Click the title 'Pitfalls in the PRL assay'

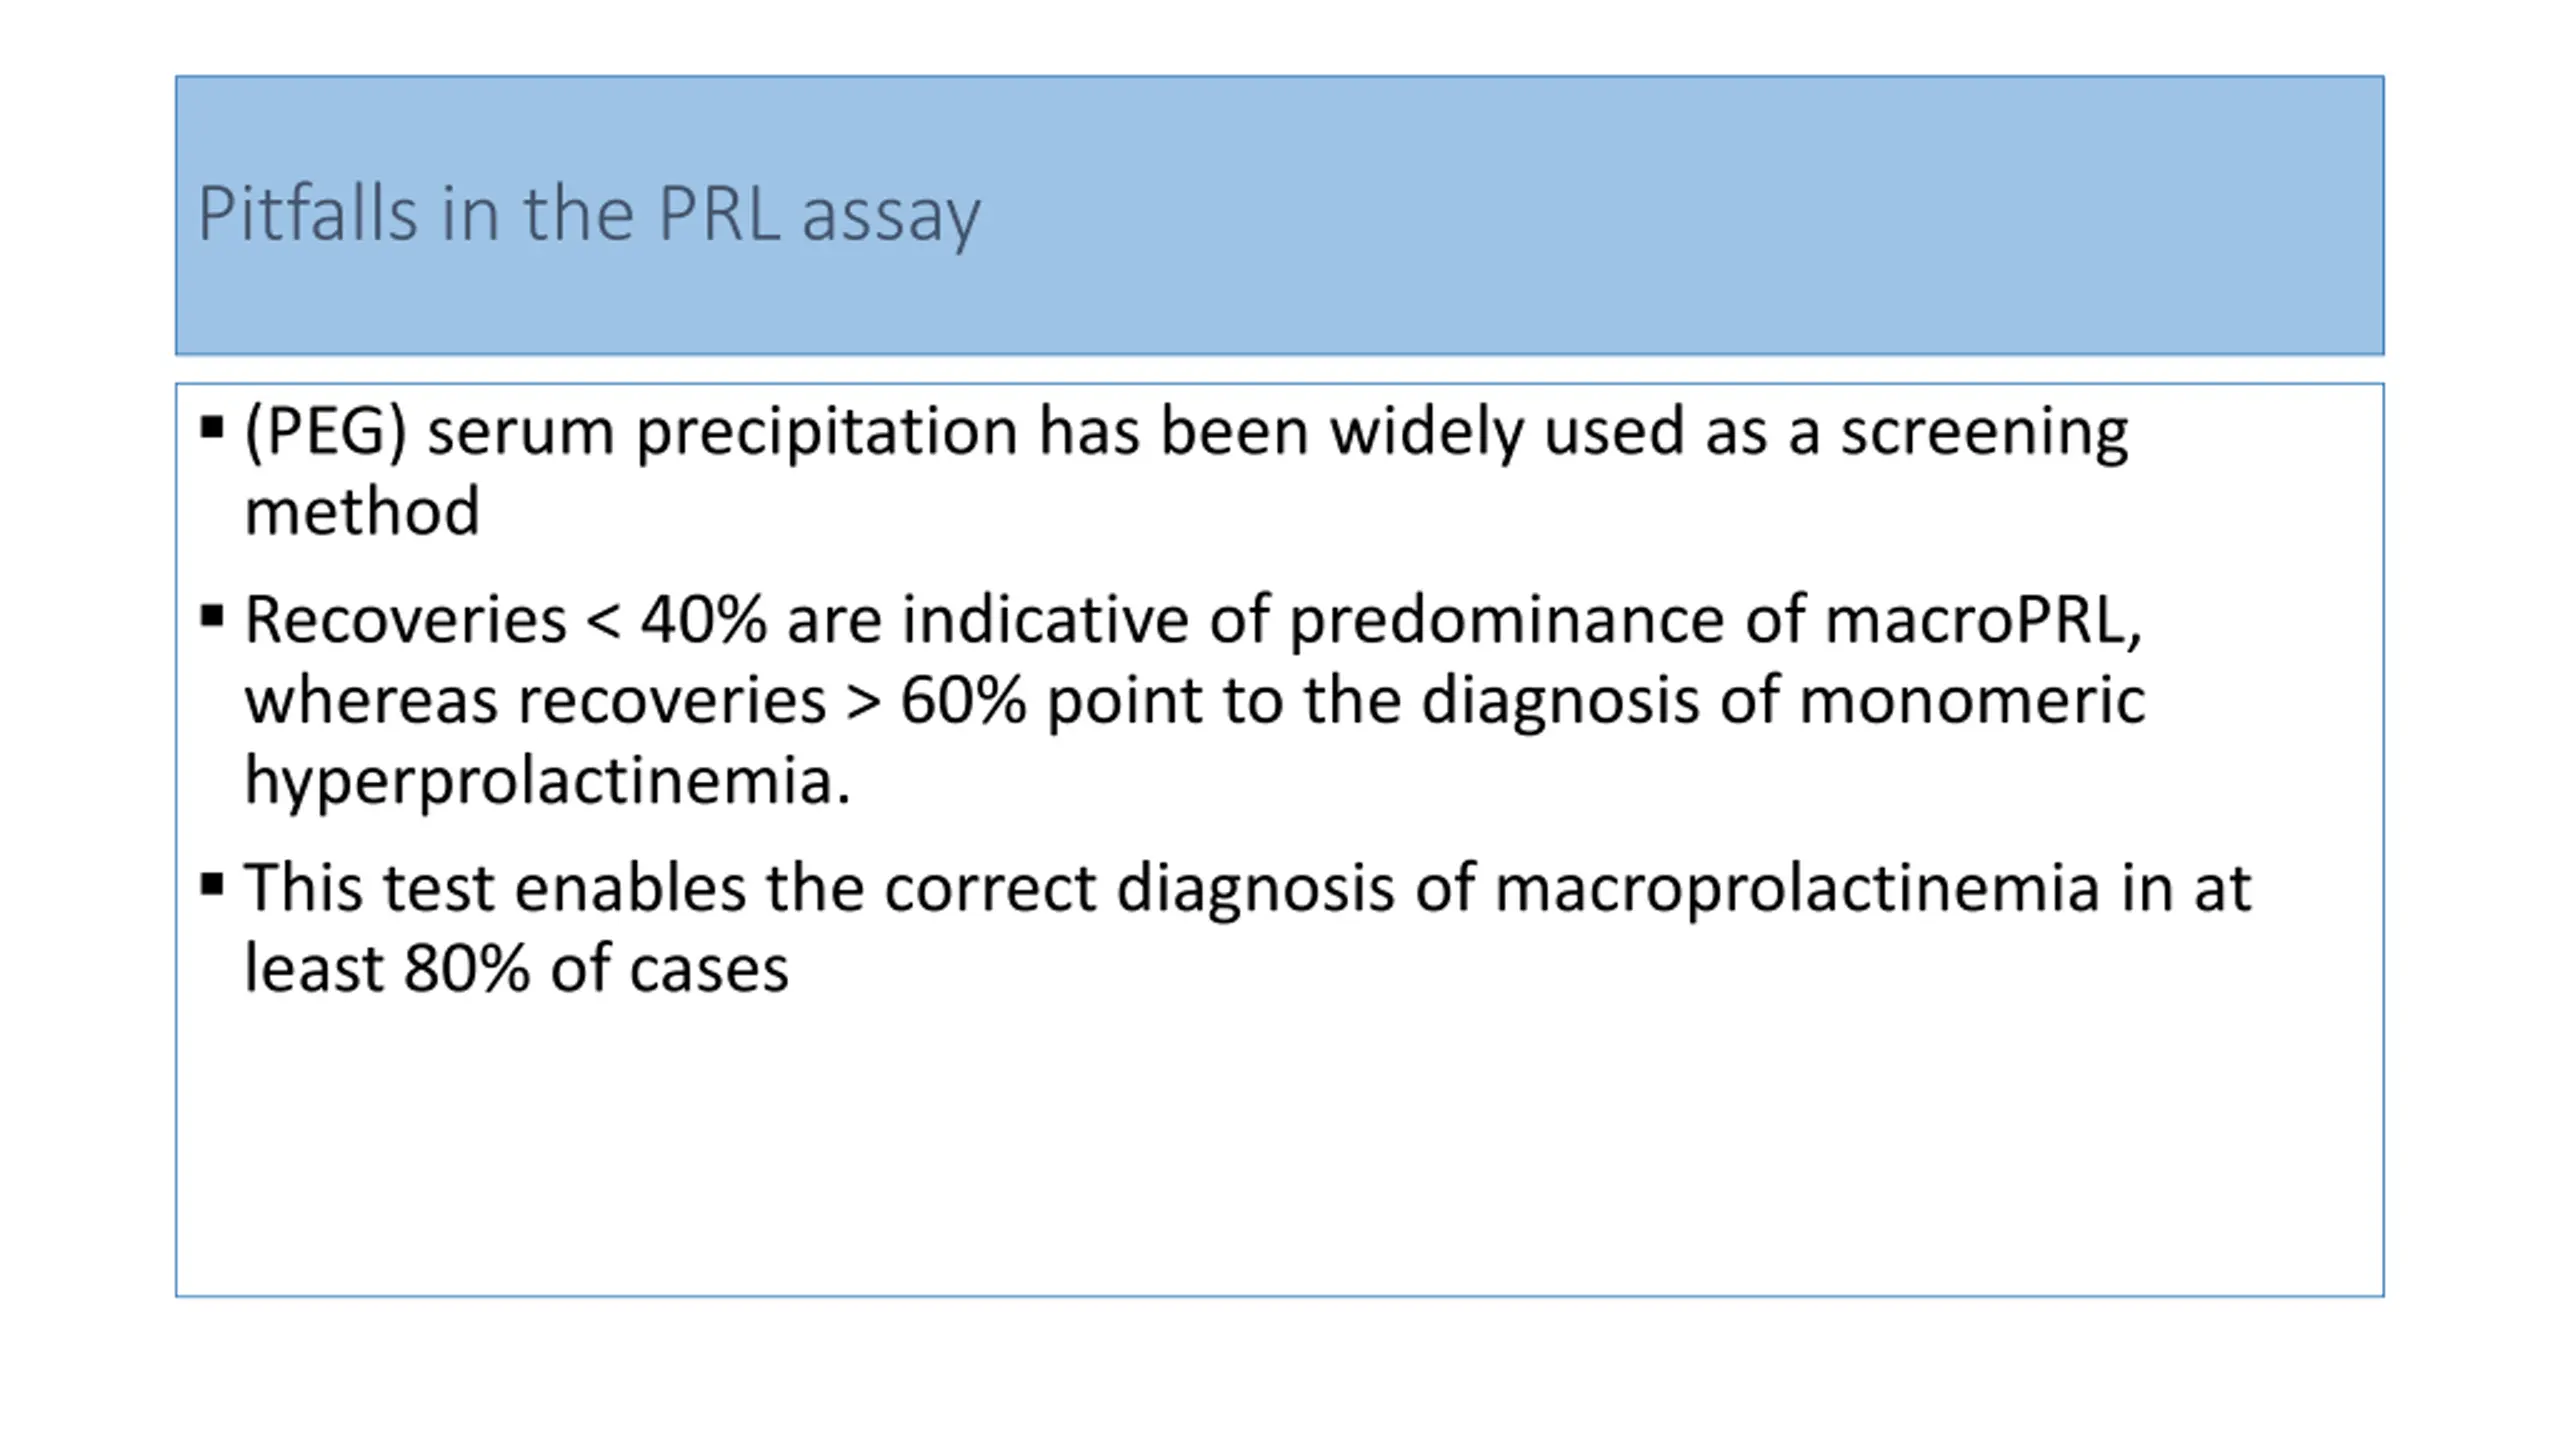(589, 215)
